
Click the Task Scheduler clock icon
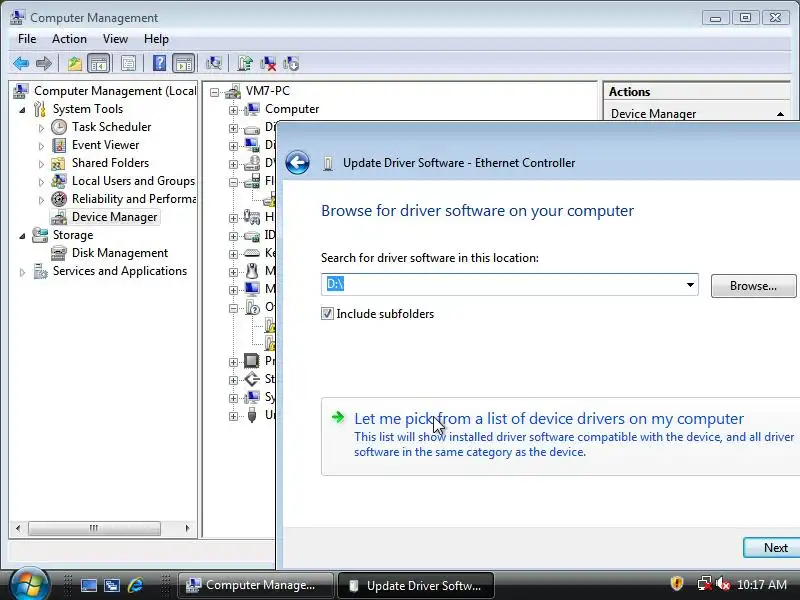point(59,127)
